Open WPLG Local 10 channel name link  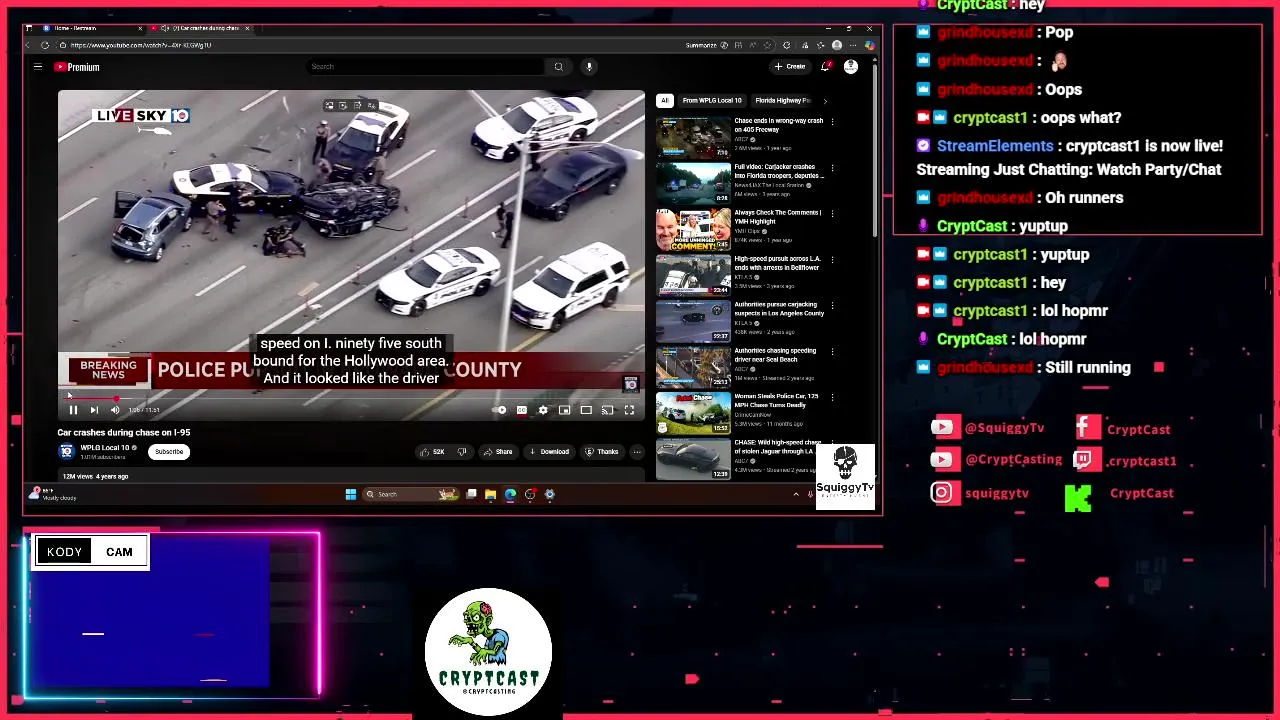point(105,448)
